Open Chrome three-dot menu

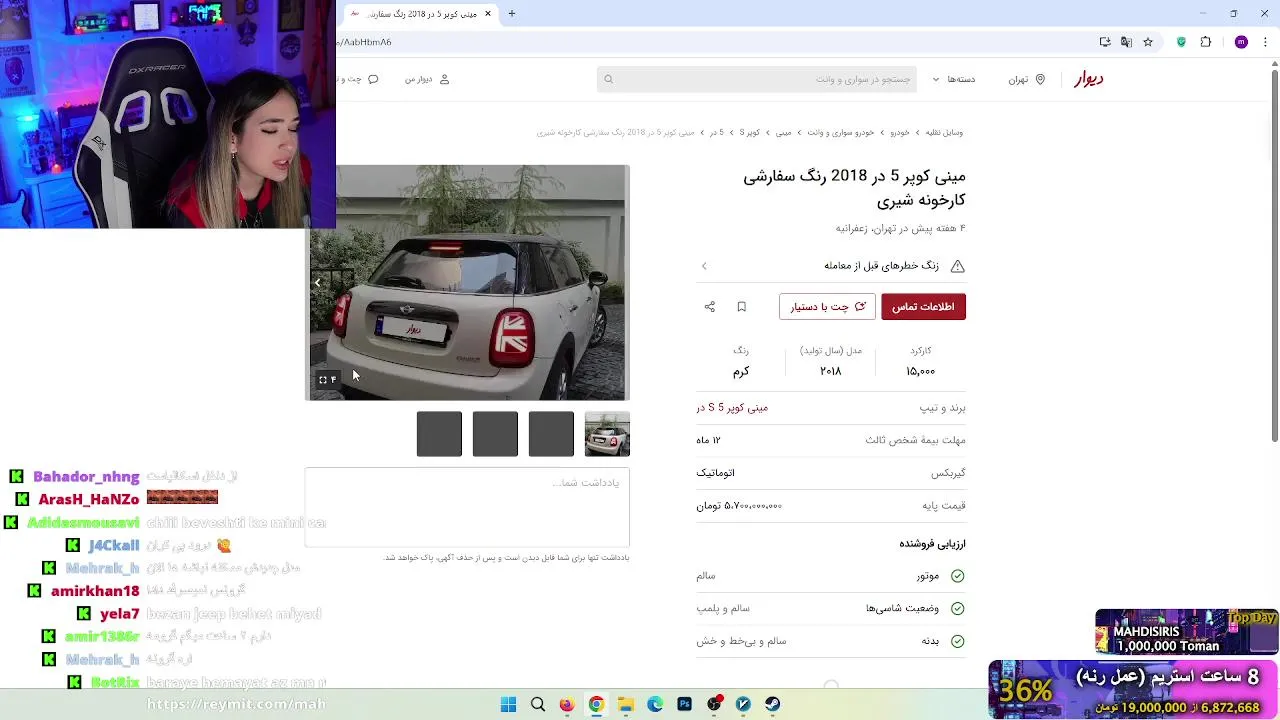pos(1265,42)
